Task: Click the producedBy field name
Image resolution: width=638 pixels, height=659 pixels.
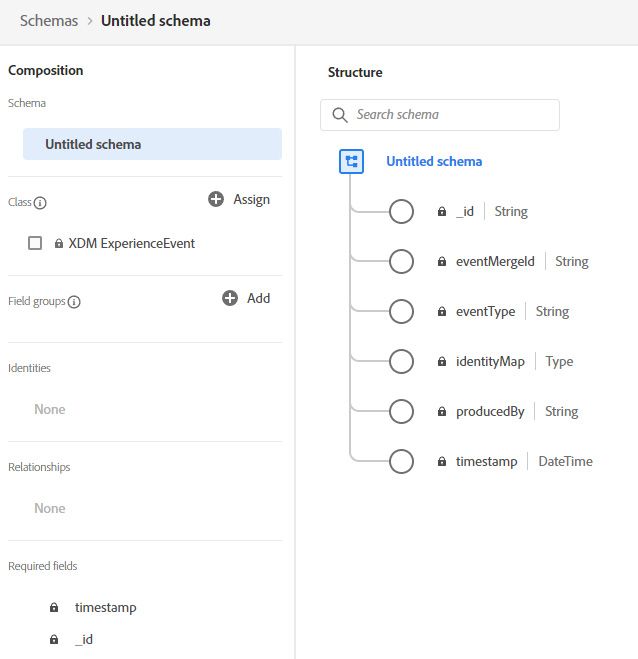Action: pyautogui.click(x=490, y=411)
